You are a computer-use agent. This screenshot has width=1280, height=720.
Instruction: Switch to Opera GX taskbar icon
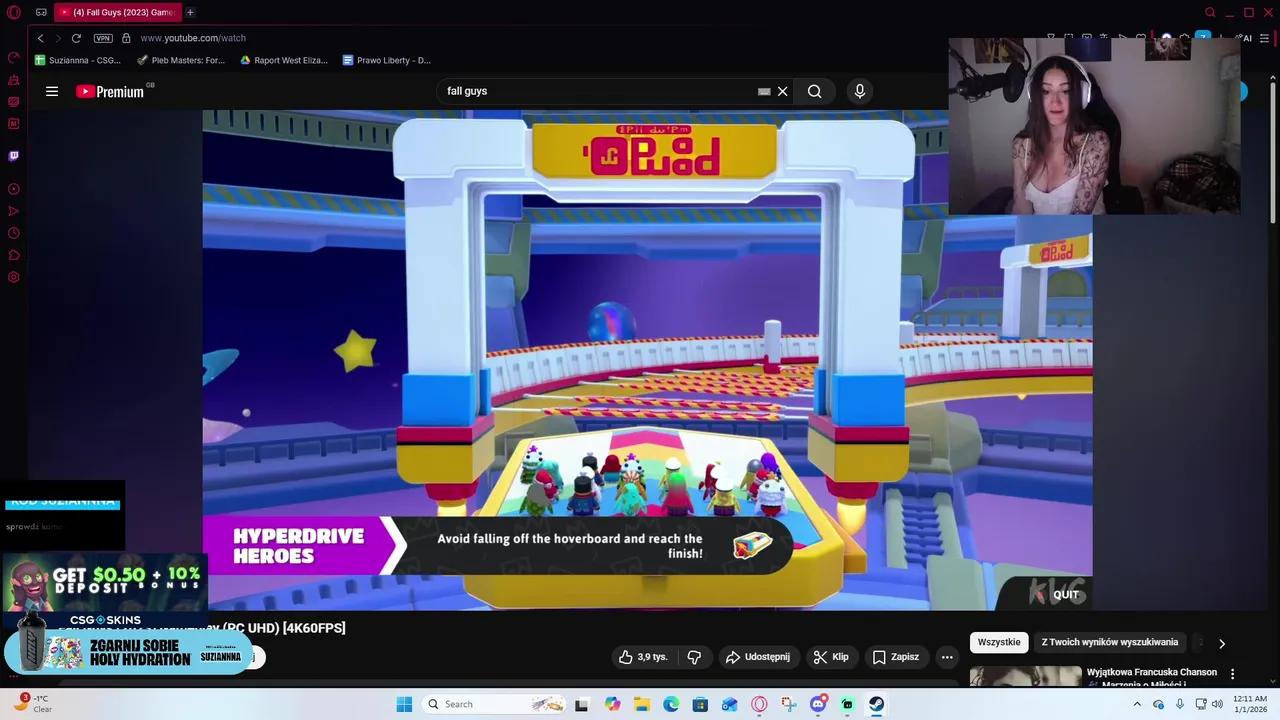[759, 704]
